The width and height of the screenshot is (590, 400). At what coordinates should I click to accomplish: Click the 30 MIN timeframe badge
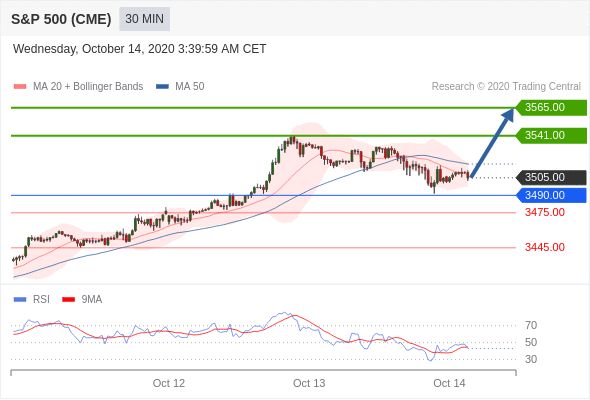coord(144,19)
